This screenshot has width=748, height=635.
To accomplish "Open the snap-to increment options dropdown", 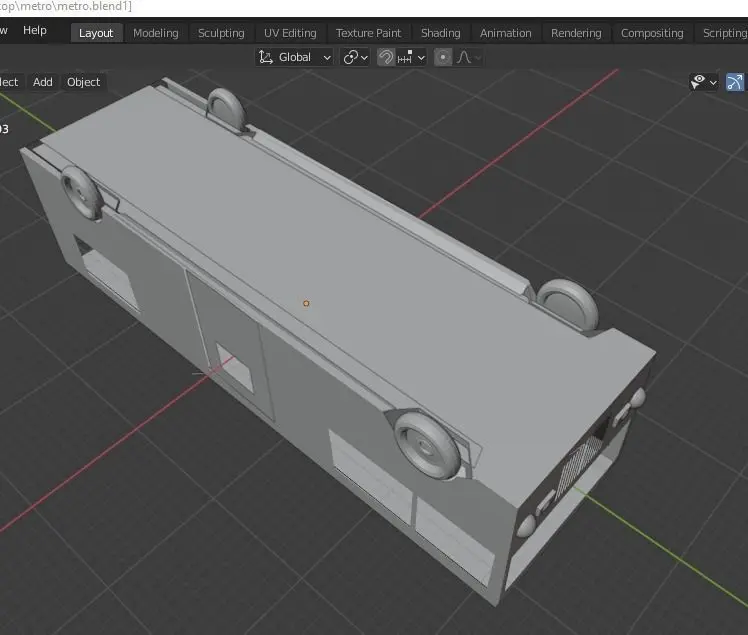I will point(411,58).
